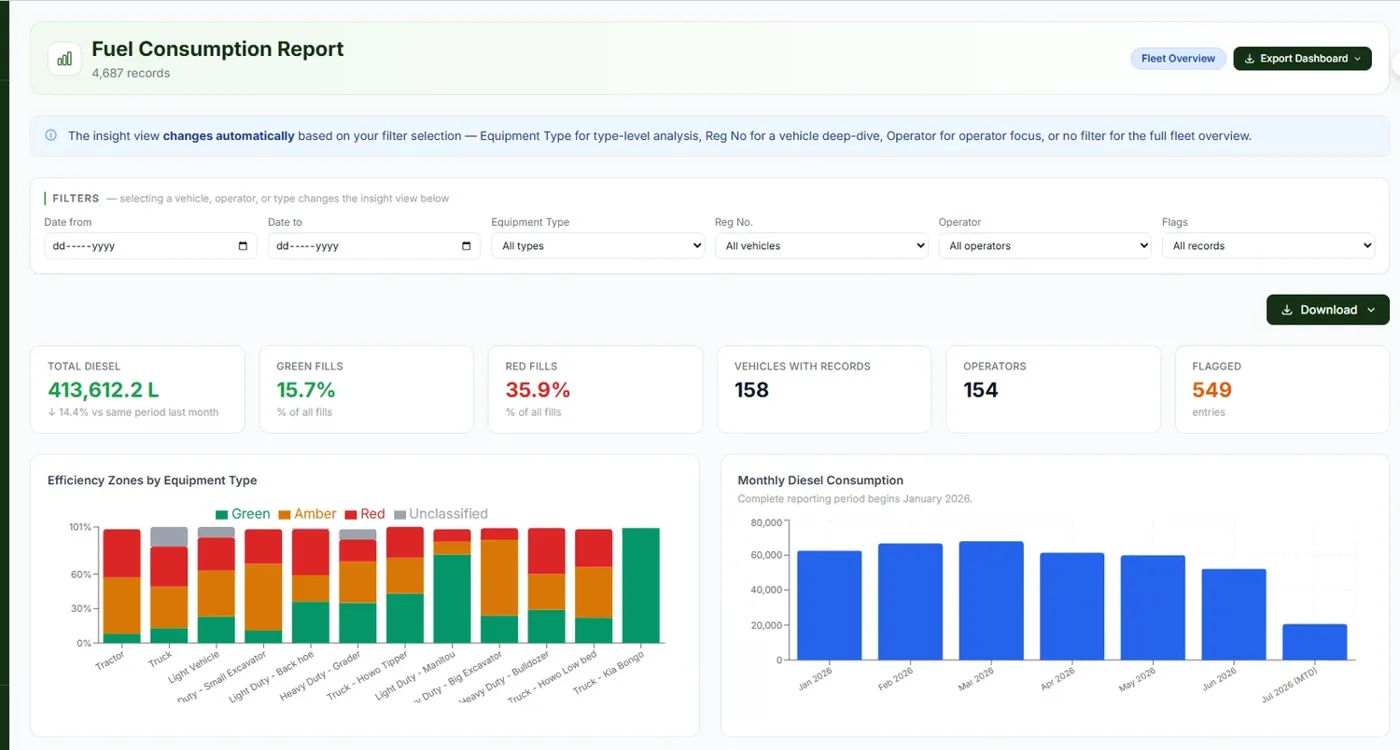Toggle the Red legend series
Screen dimensions: 1400x750
365,514
